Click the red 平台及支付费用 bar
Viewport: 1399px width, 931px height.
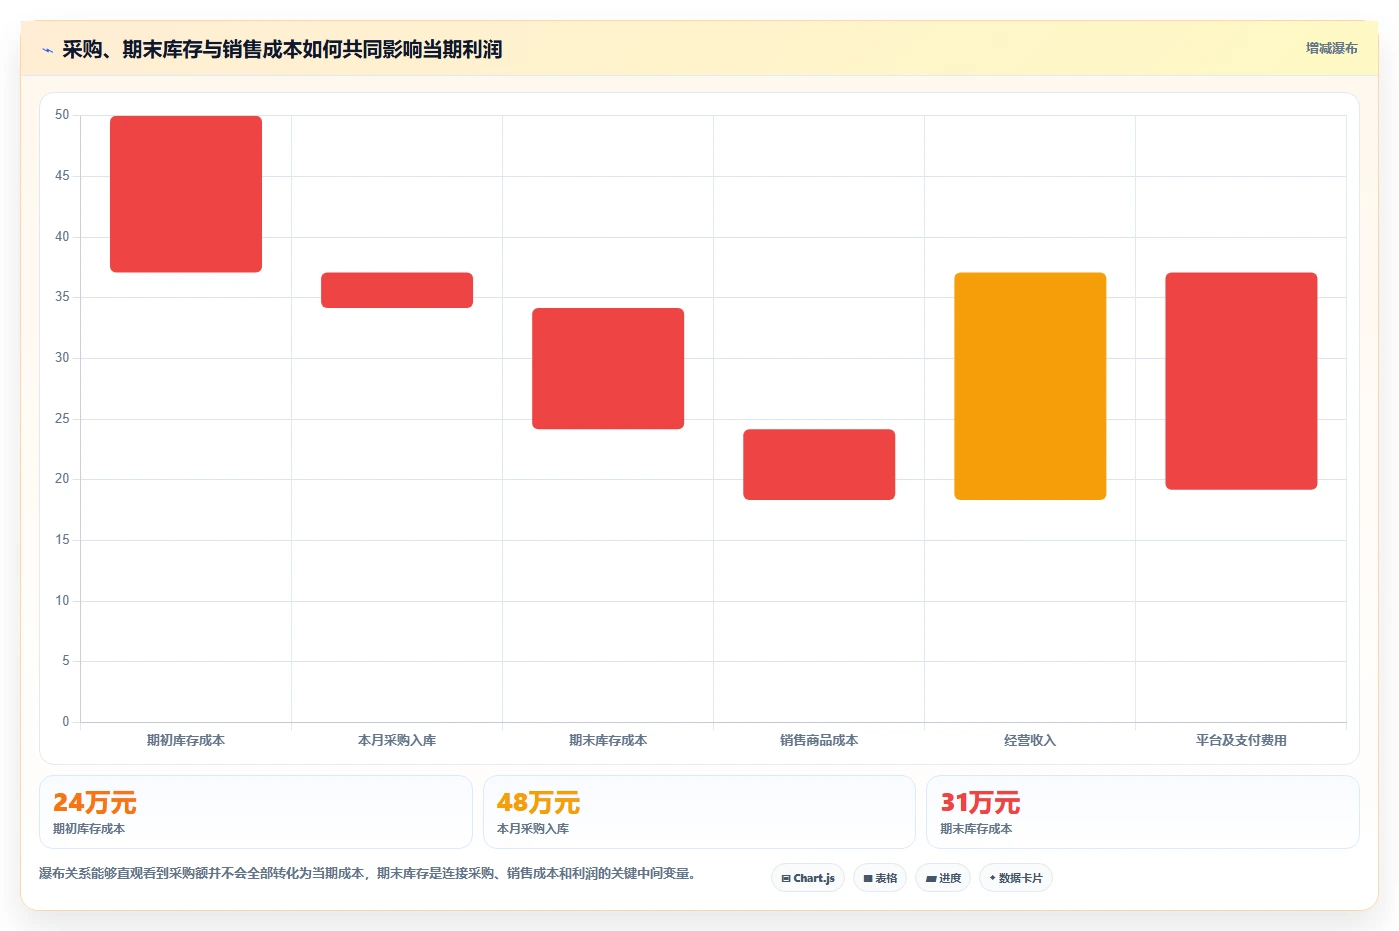(x=1241, y=381)
